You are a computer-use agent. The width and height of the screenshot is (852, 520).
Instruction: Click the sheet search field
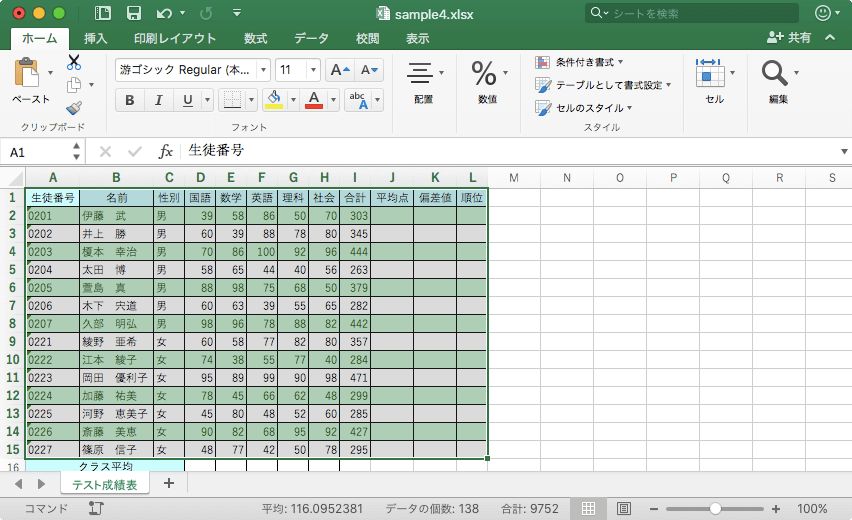pos(692,13)
